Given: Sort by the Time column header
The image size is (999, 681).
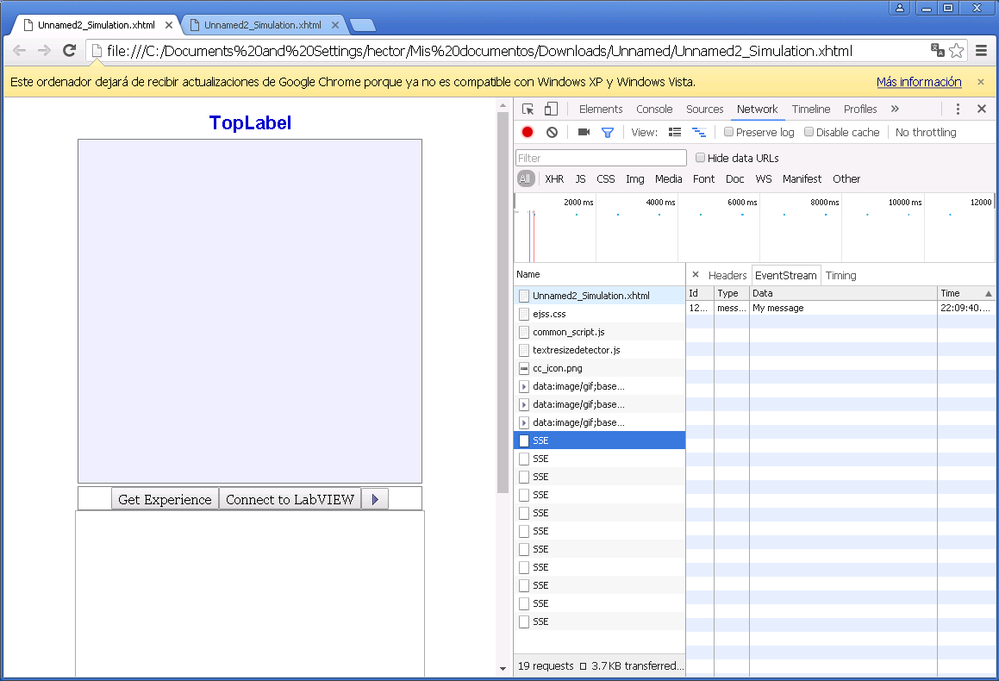Looking at the screenshot, I should pyautogui.click(x=965, y=293).
